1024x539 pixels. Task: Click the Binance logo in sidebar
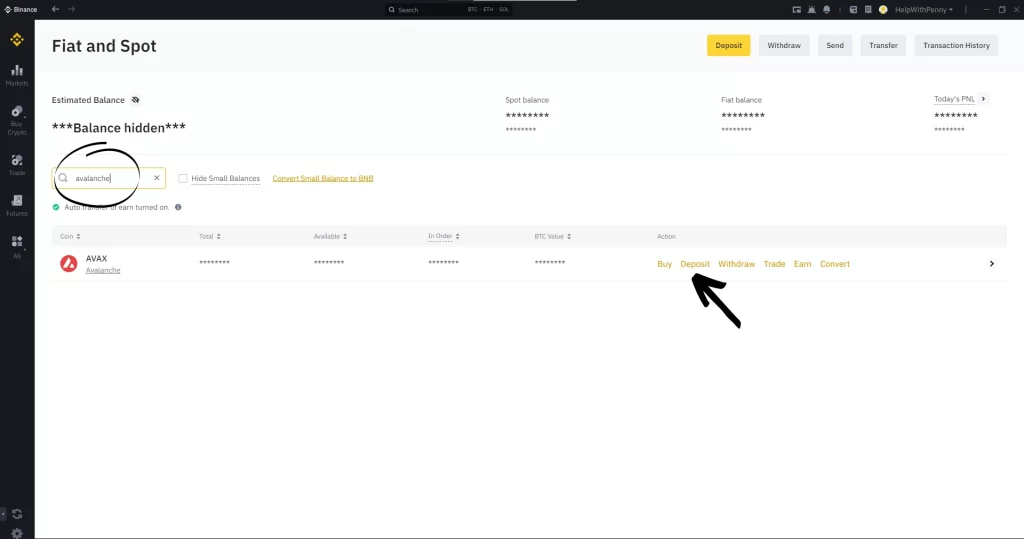click(x=17, y=40)
